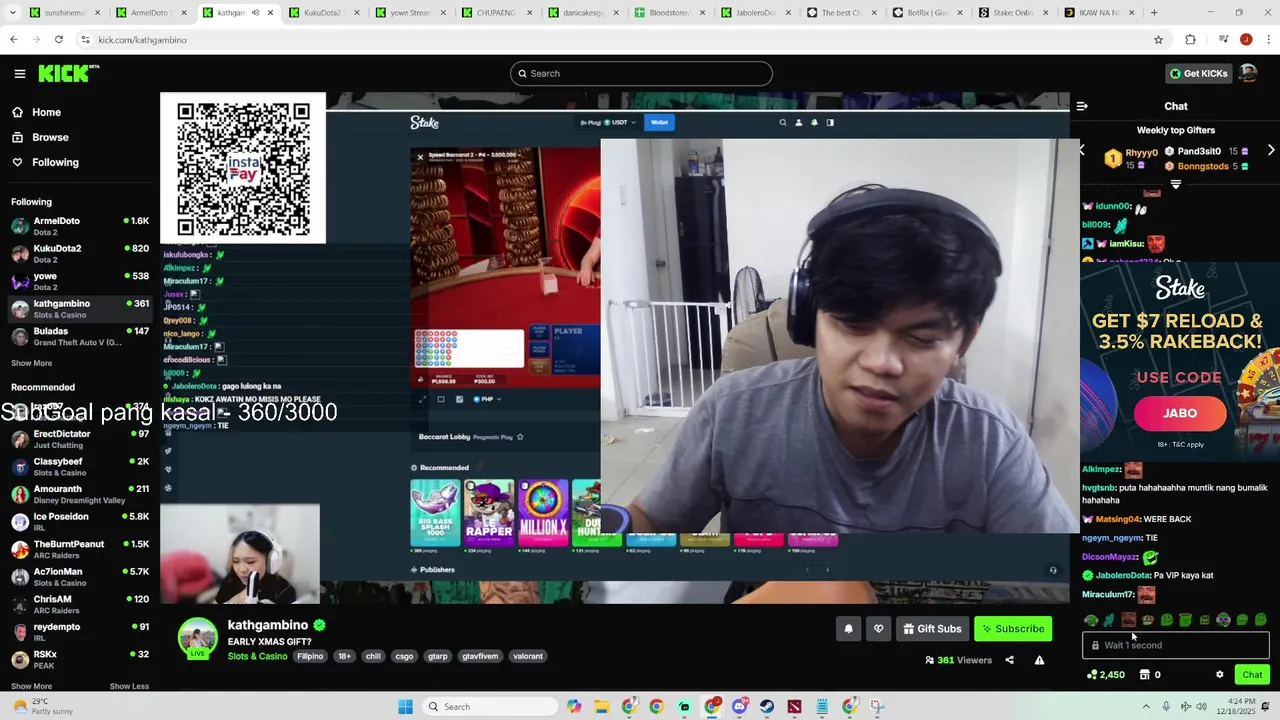
Task: Click Get KICKs button
Action: pyautogui.click(x=1197, y=73)
